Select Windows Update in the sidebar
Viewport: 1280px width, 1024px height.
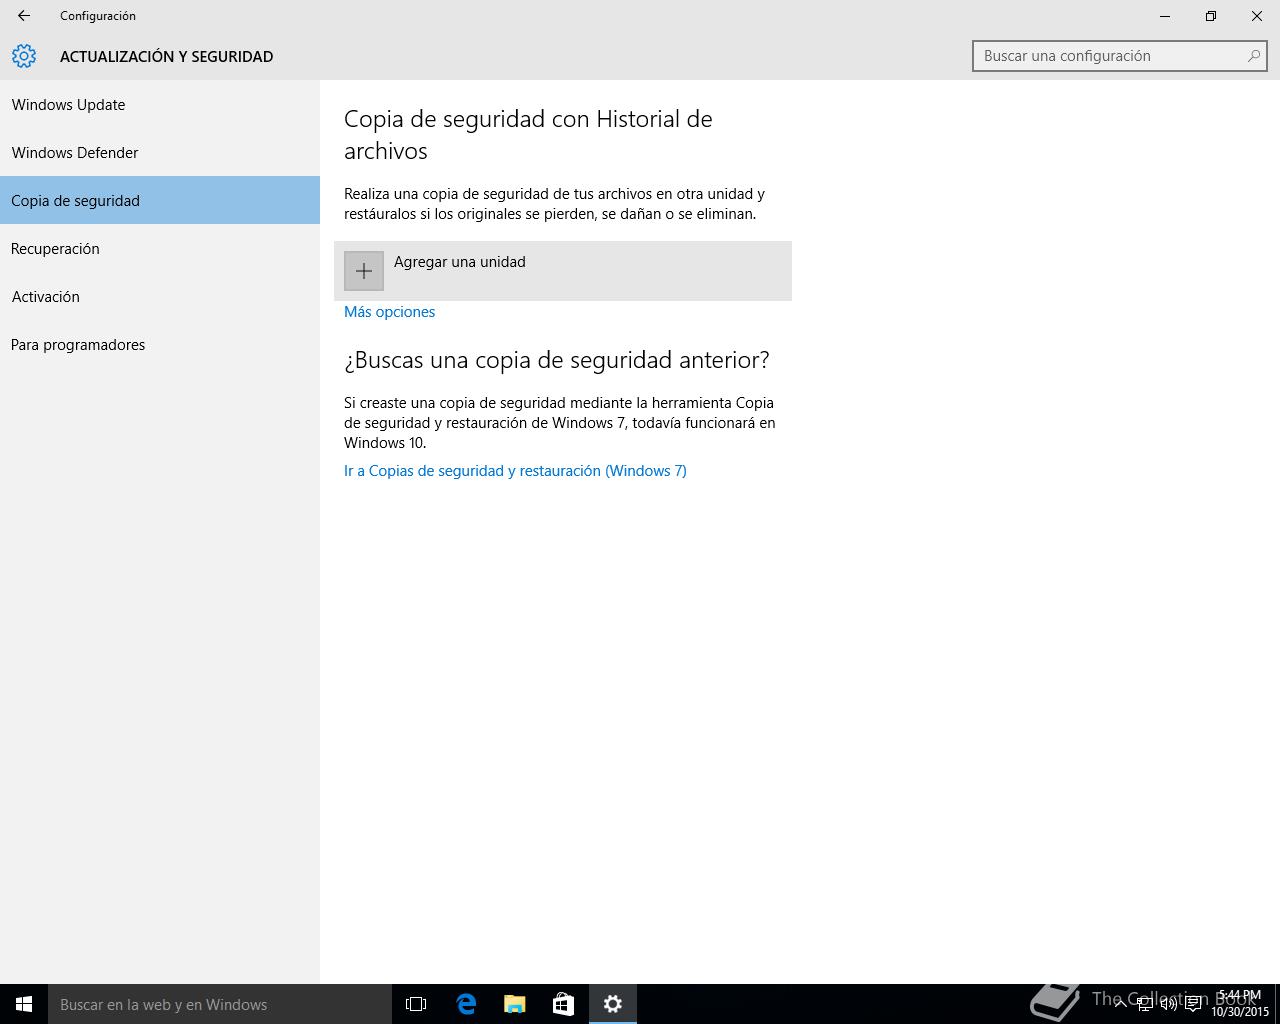[x=160, y=104]
